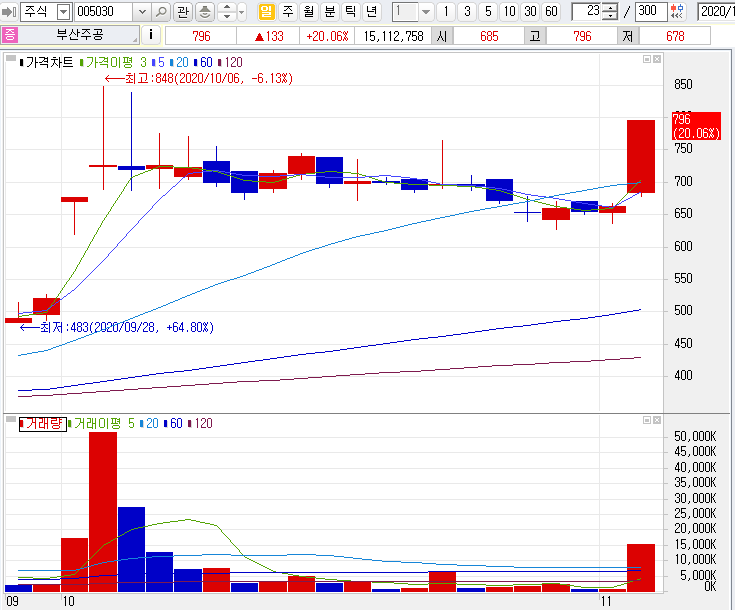This screenshot has height=610, width=735.
Task: Toggle the volume 60-day average legend
Action: [x=173, y=424]
